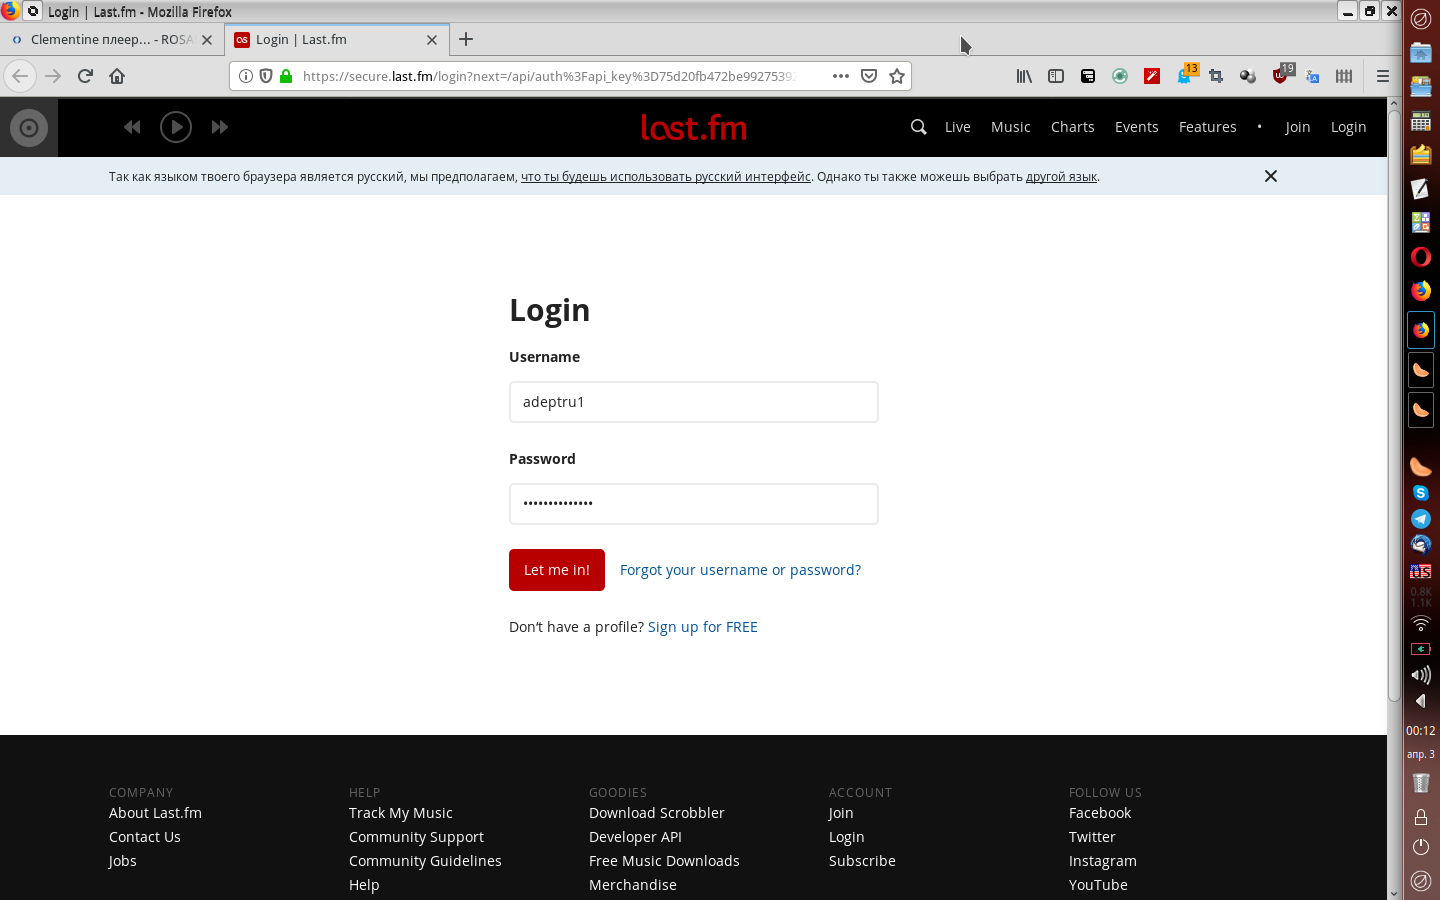Skip to next track in Last.fm player
Screen dimensions: 1440x900
coord(220,127)
